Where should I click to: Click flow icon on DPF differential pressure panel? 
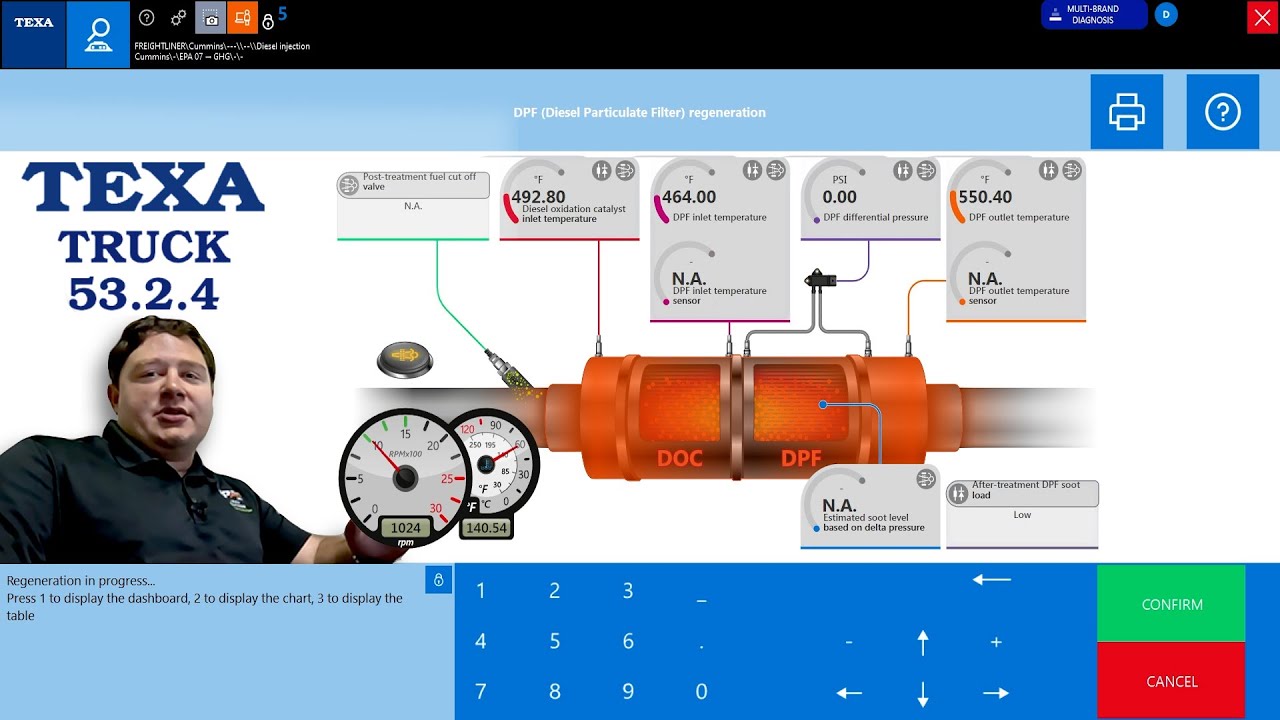pos(927,171)
